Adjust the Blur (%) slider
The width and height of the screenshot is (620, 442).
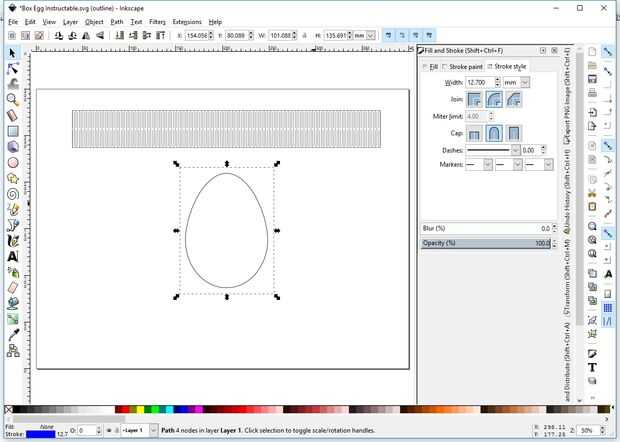pos(486,229)
